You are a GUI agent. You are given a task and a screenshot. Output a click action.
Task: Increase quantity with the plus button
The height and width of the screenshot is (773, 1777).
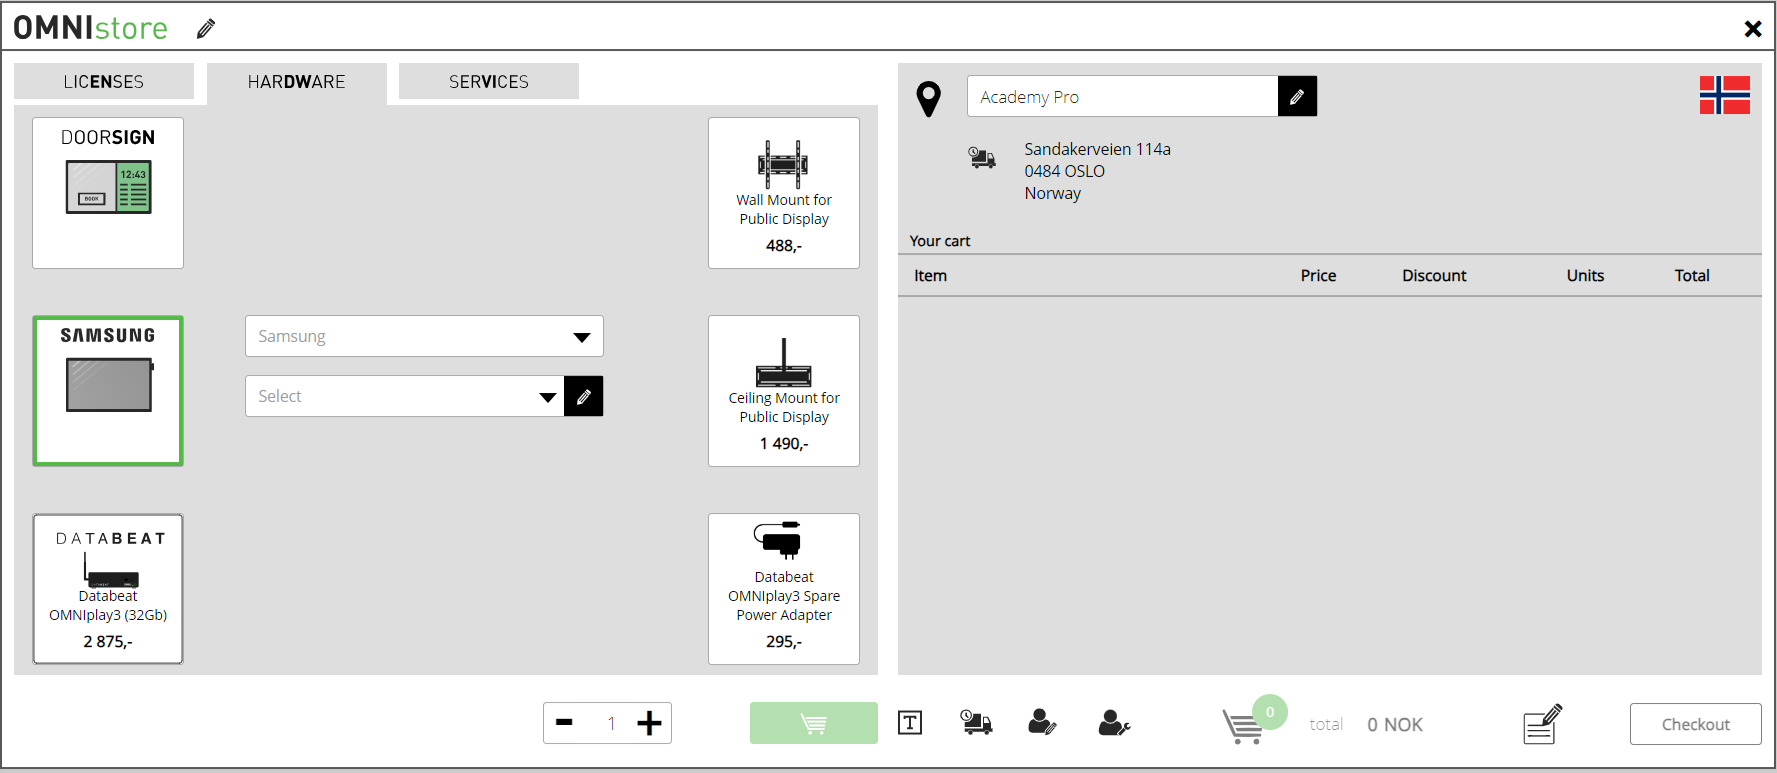coord(649,723)
